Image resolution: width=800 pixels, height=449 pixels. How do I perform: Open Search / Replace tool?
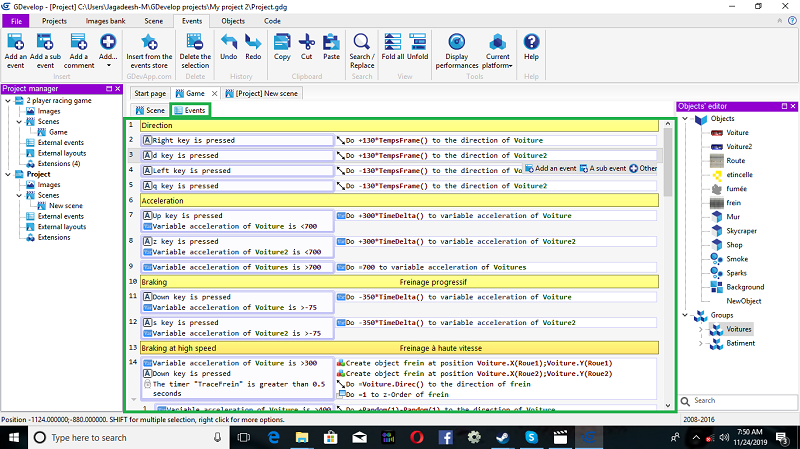tap(361, 43)
